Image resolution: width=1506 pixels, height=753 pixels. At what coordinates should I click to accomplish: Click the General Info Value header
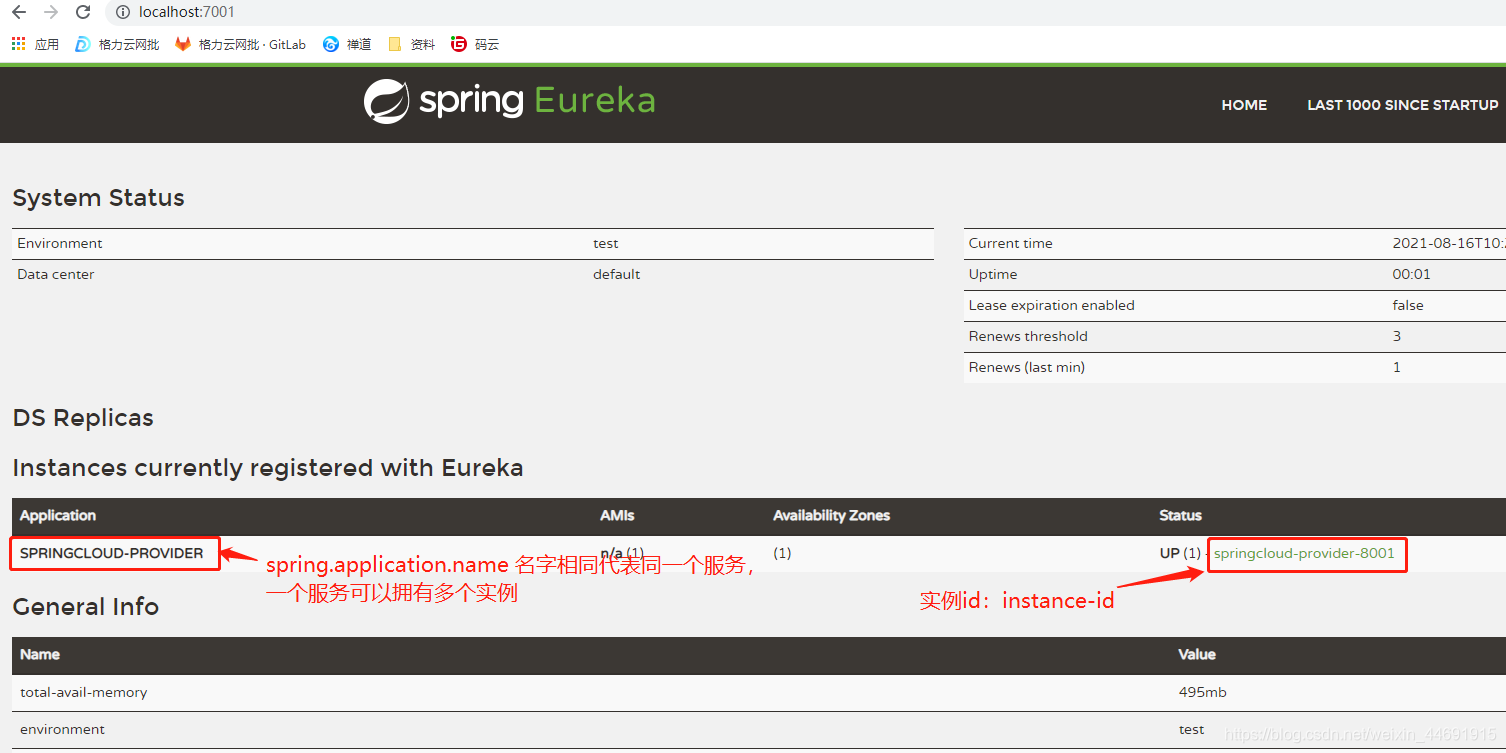tap(1197, 655)
